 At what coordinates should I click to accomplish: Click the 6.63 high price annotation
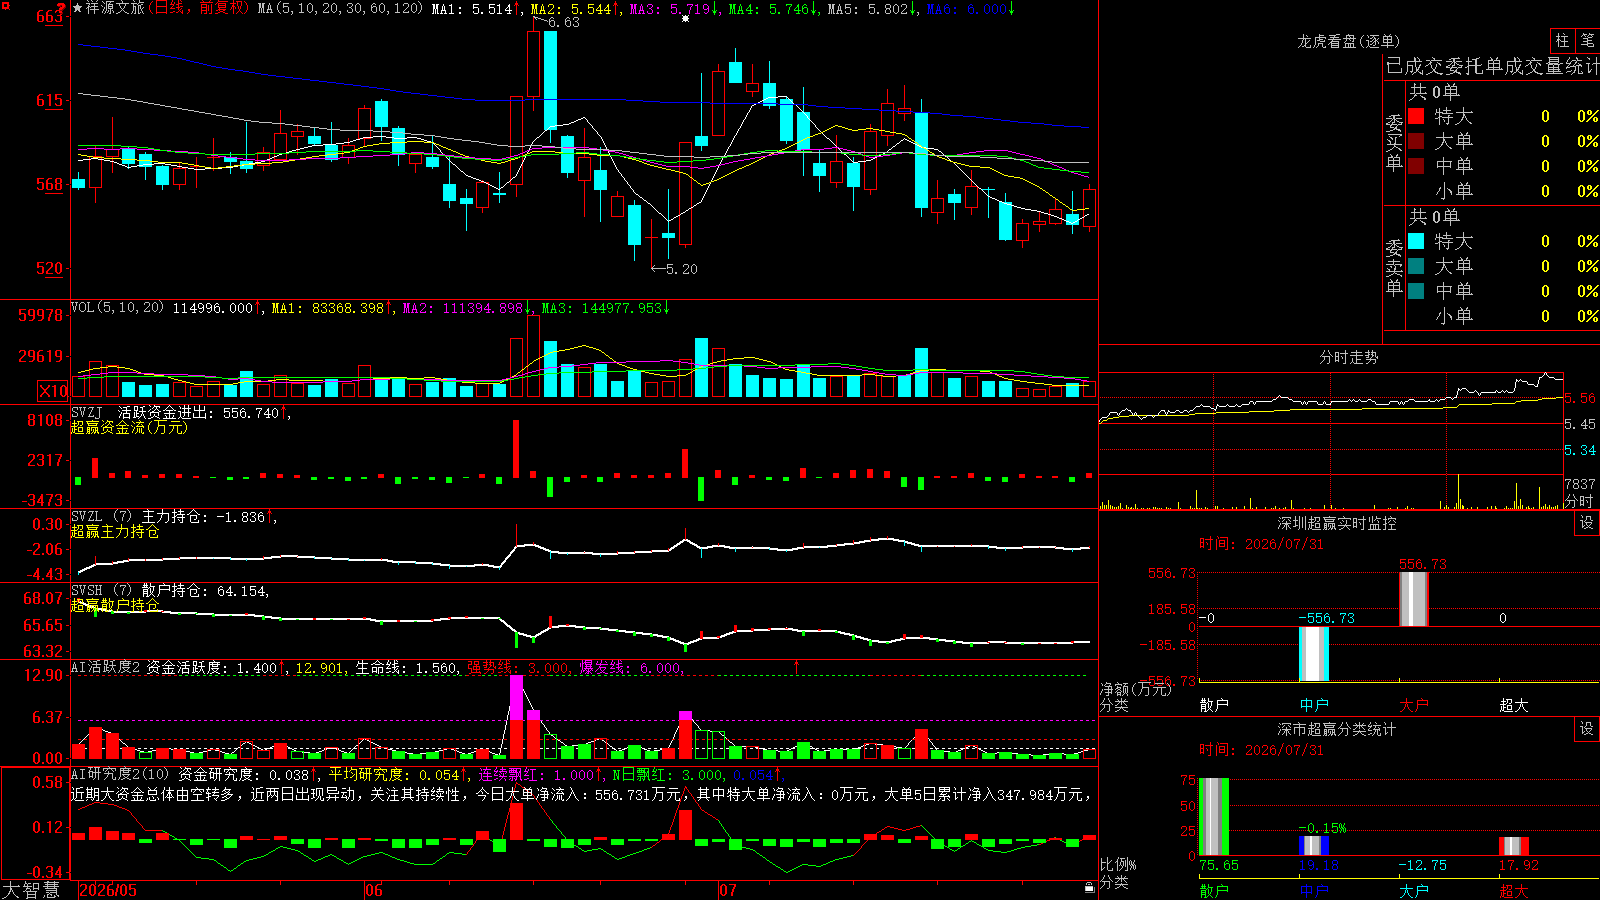click(563, 22)
